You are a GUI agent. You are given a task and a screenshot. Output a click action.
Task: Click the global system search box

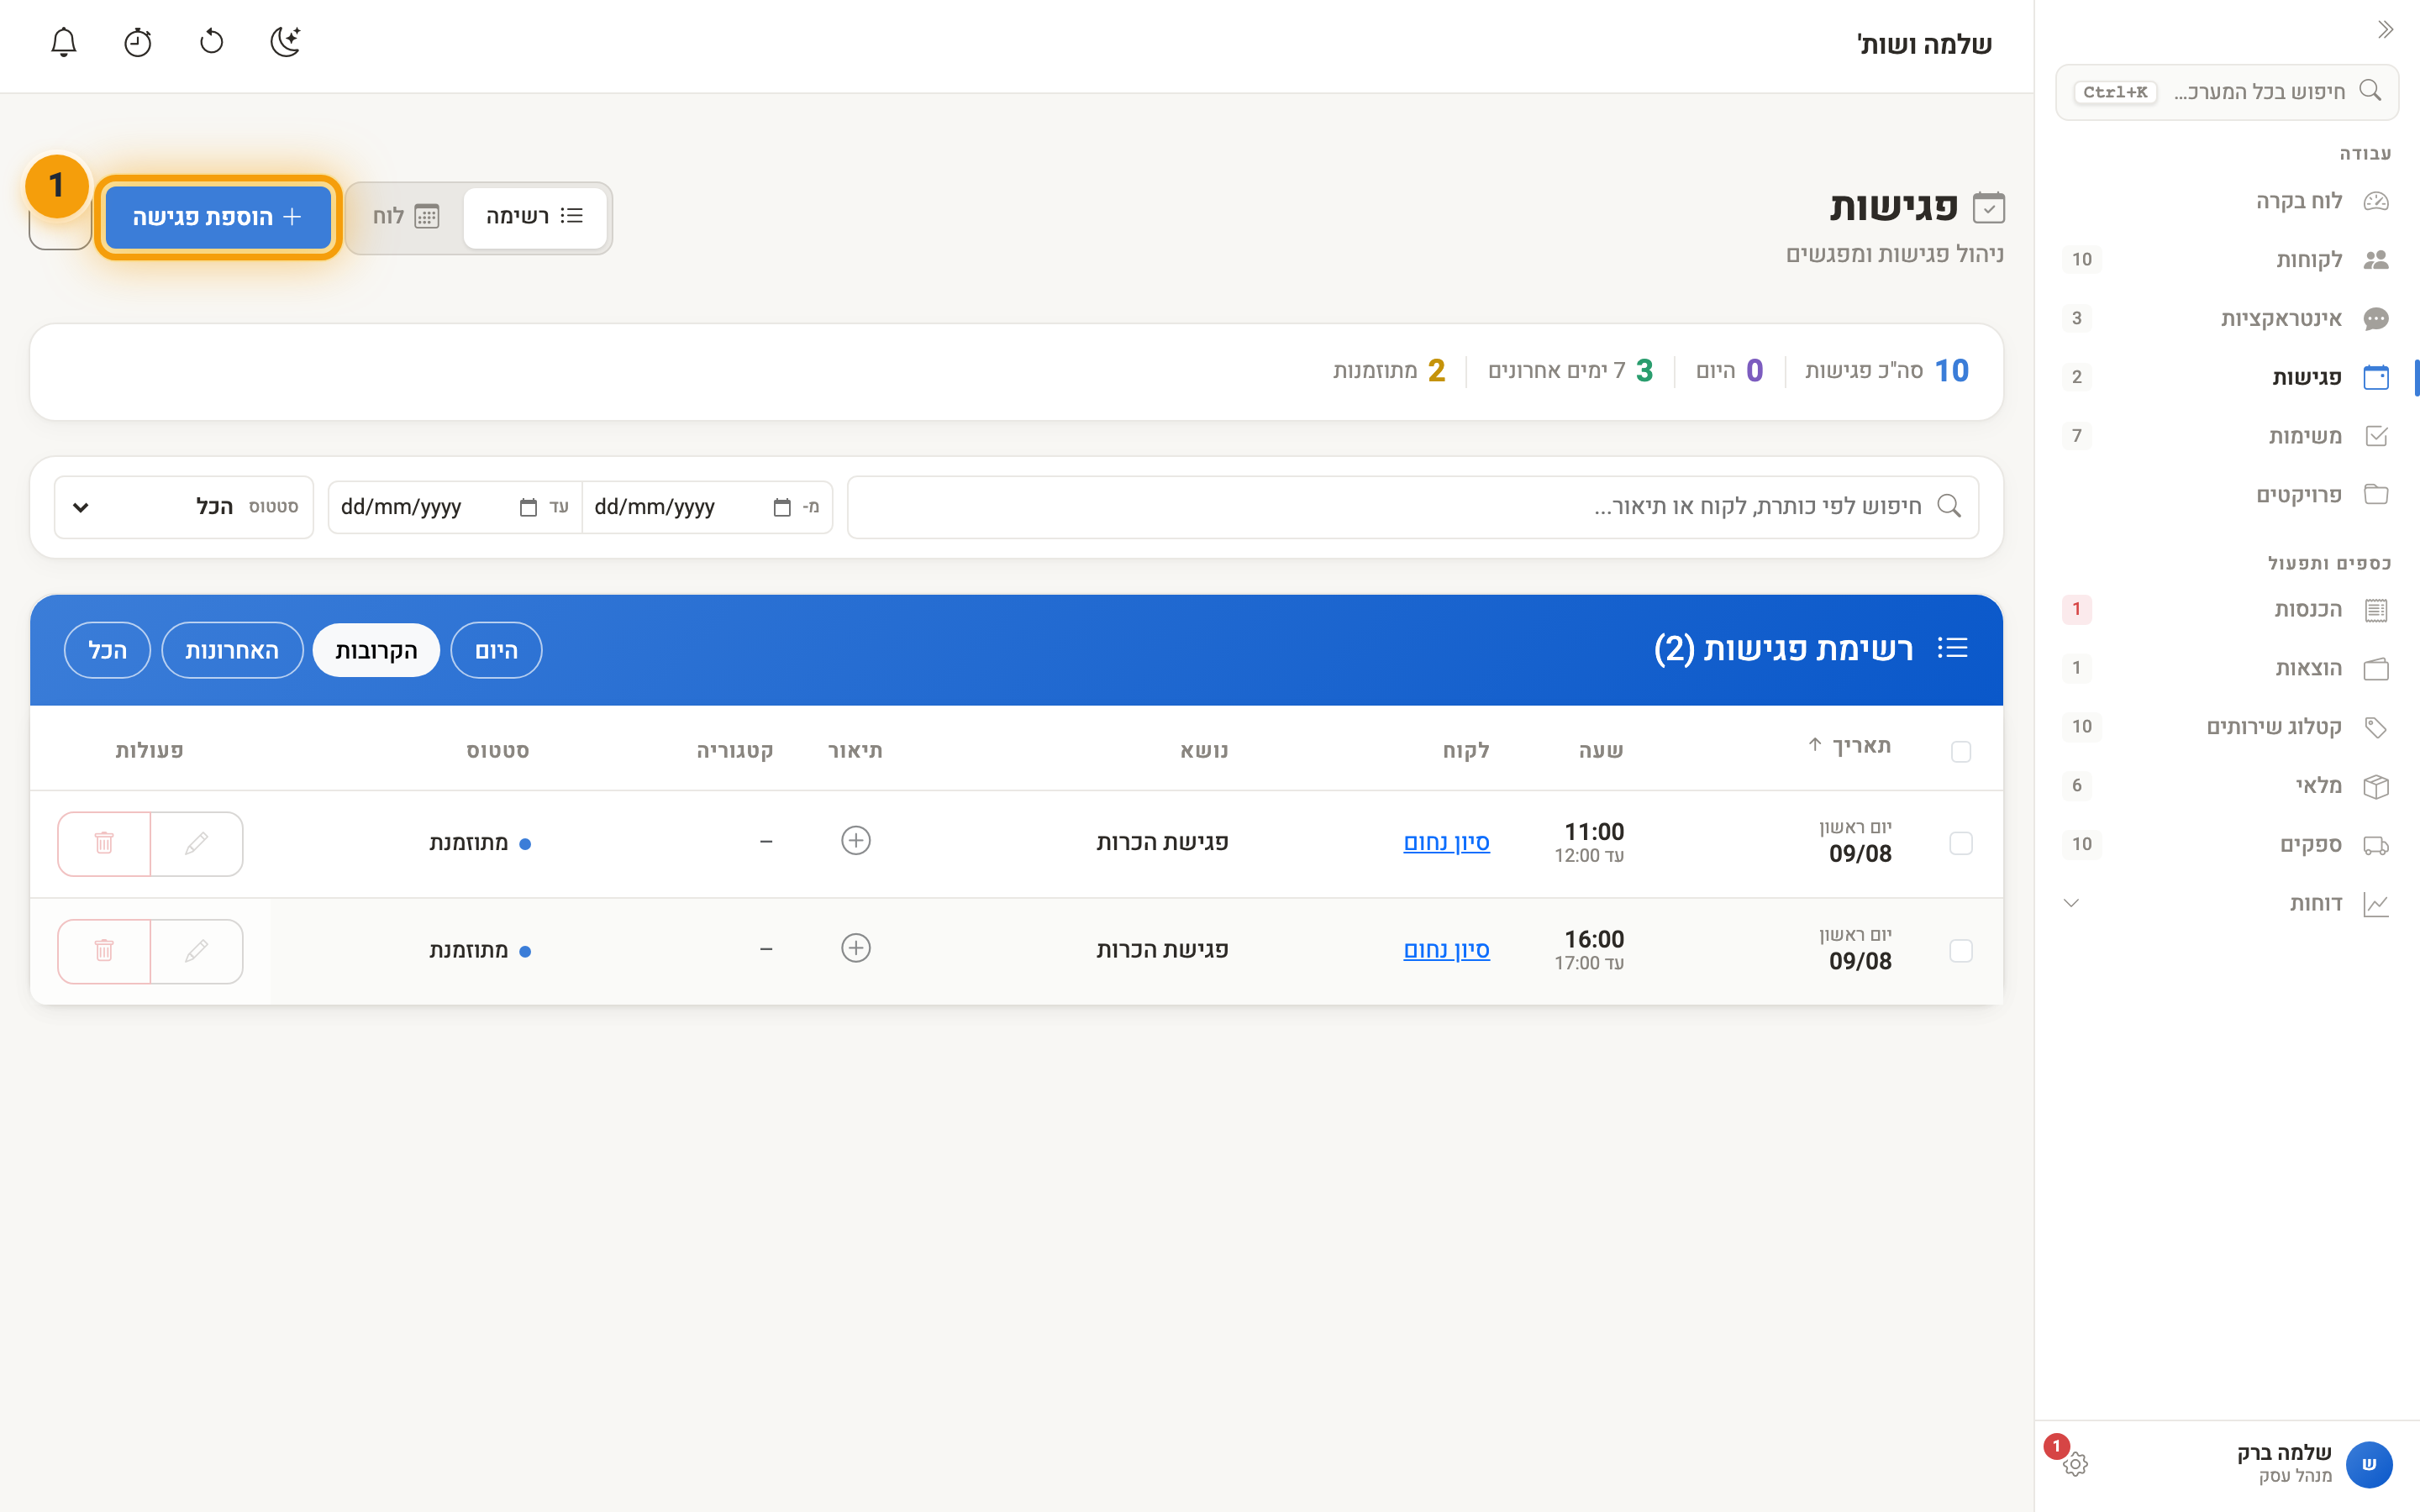click(2227, 92)
